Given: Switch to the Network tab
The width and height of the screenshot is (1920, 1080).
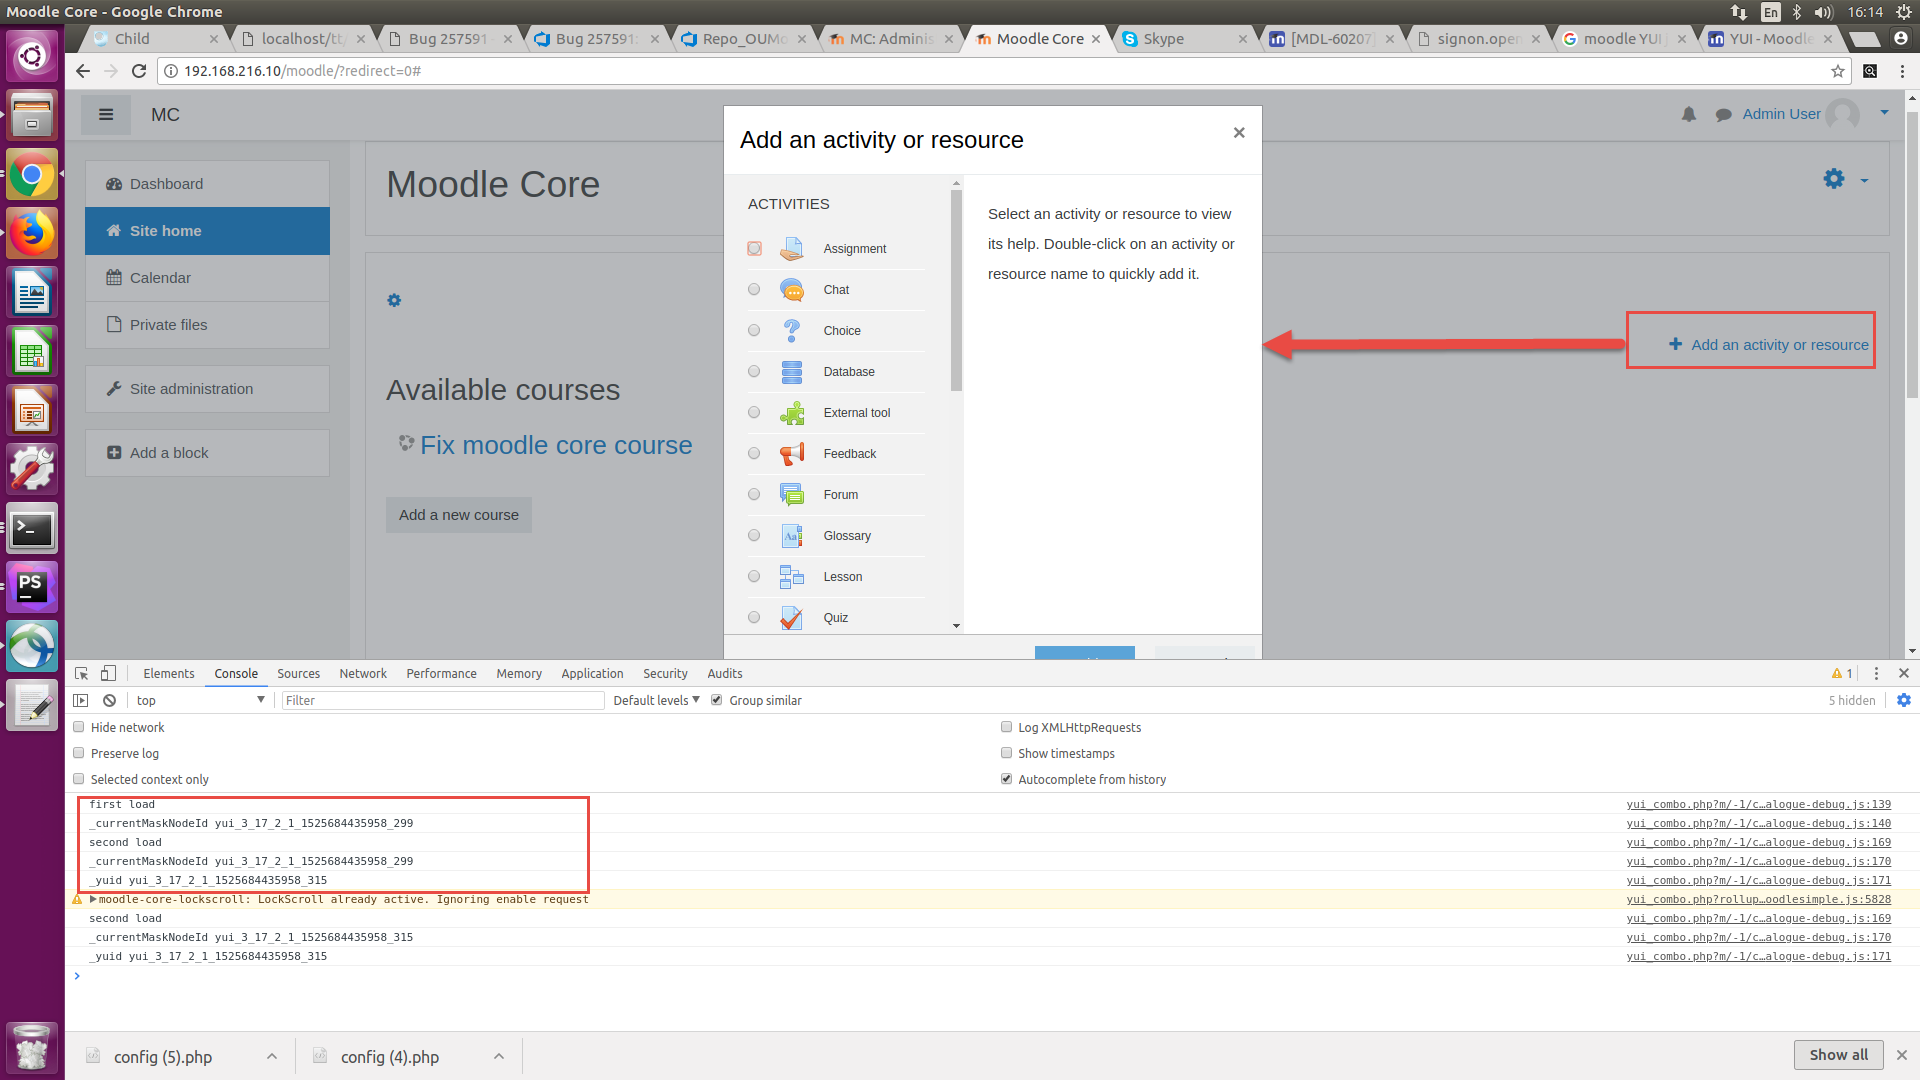Looking at the screenshot, I should pos(363,674).
